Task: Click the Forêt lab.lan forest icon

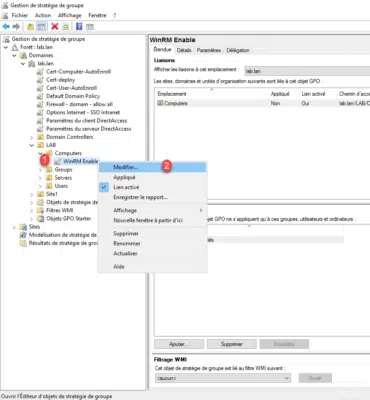Action: [x=15, y=47]
